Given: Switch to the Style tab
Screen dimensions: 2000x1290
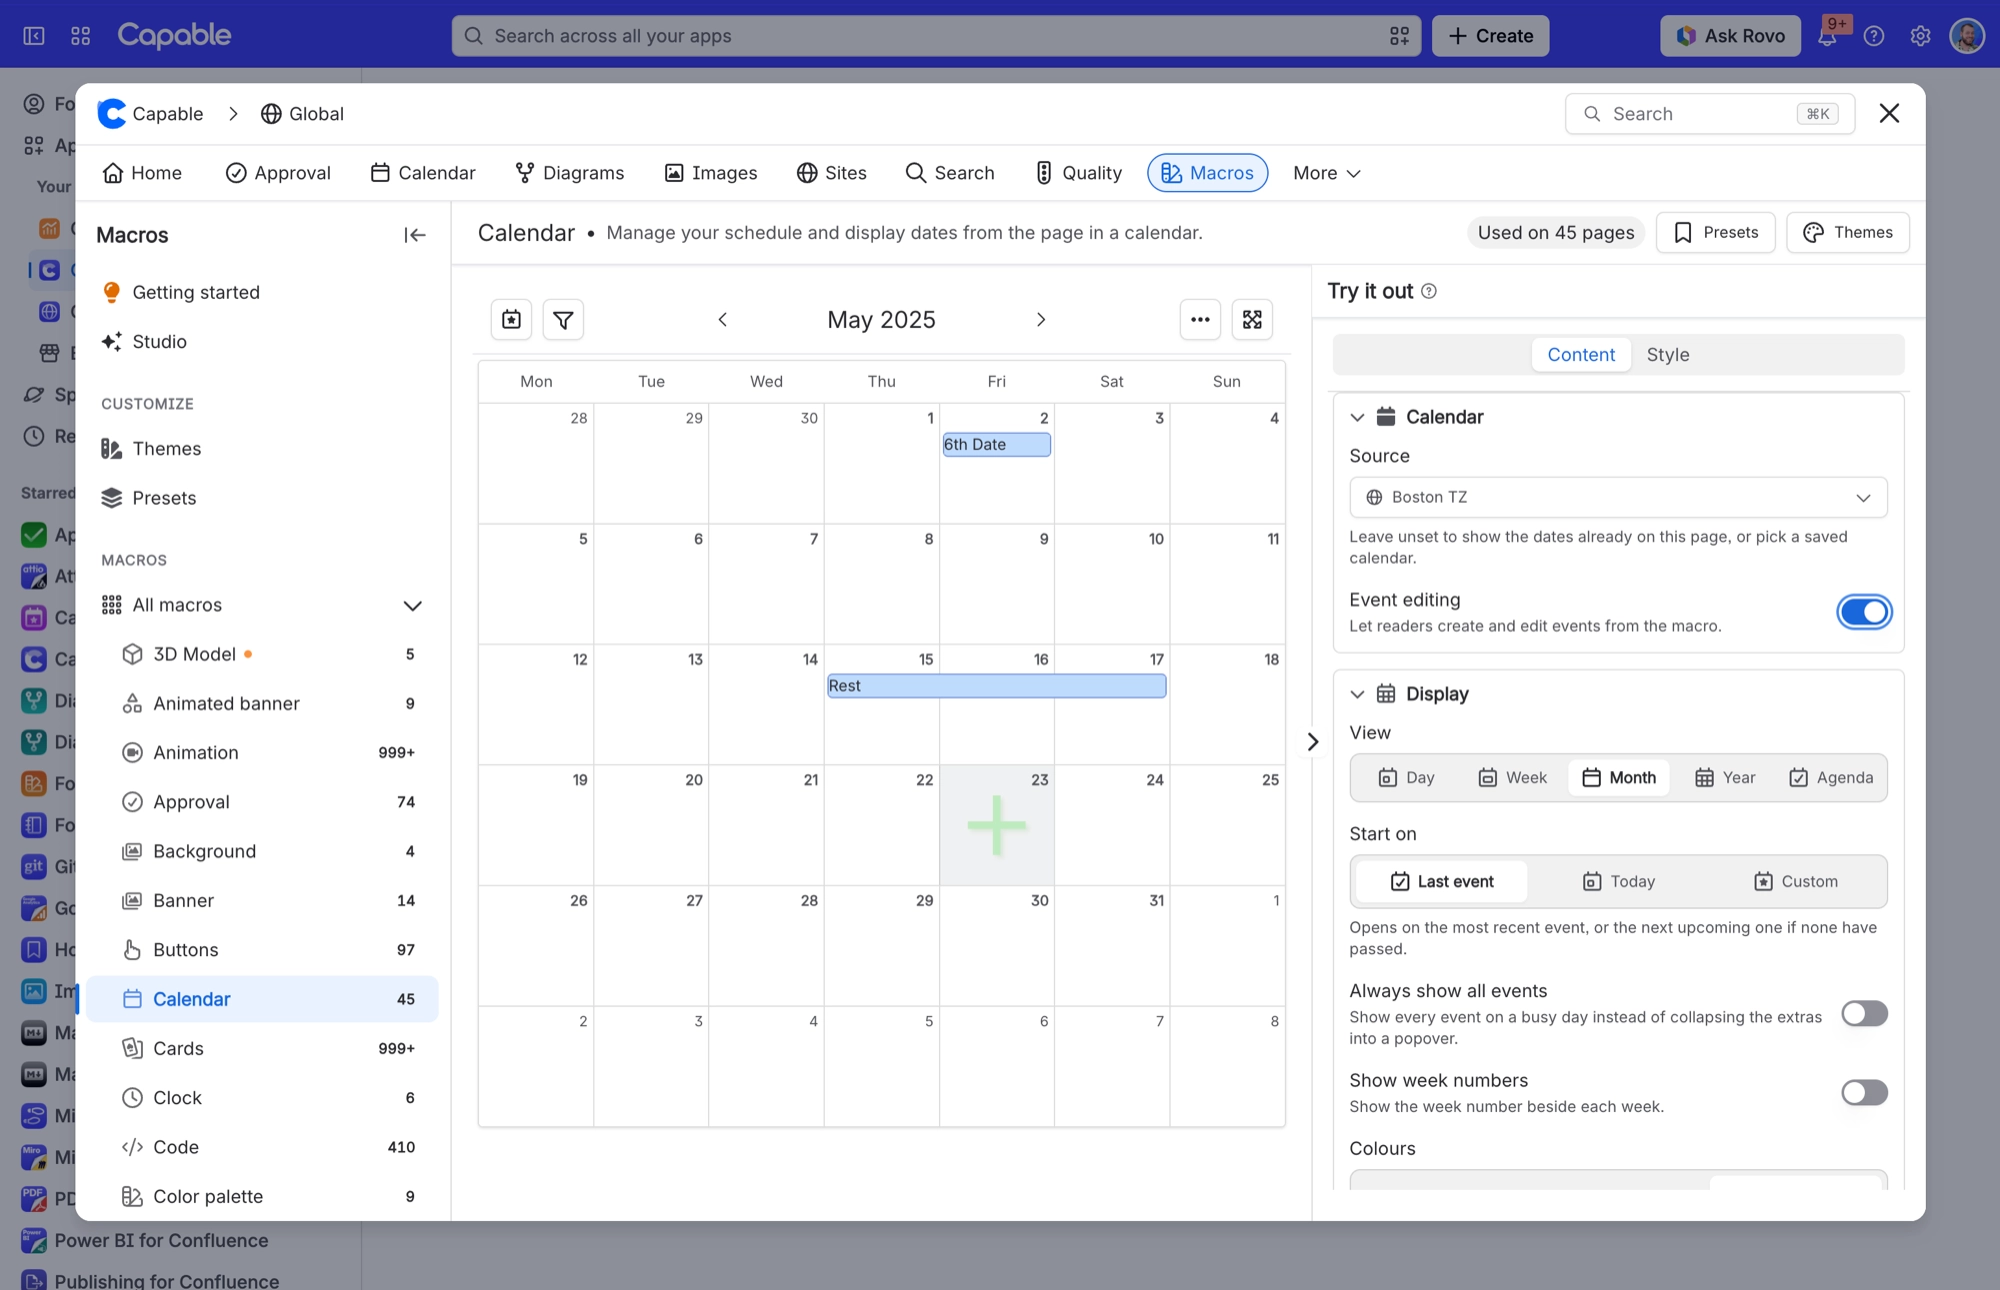Looking at the screenshot, I should pyautogui.click(x=1668, y=355).
